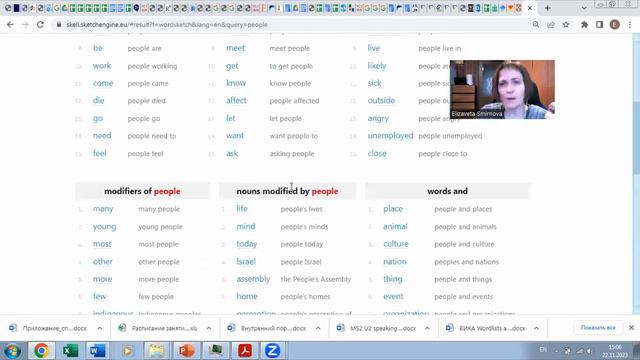Click the 'modifiers of people' heading
Screen dimensions: 640x360
coord(142,191)
